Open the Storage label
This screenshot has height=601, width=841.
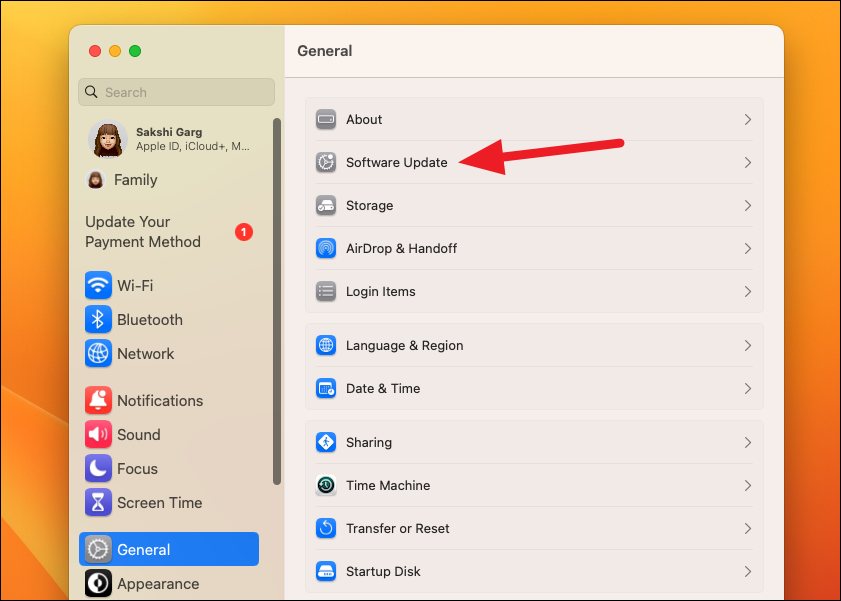(x=370, y=205)
